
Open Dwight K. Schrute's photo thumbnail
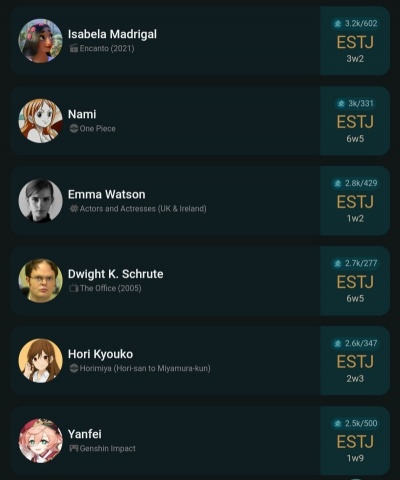[40, 281]
